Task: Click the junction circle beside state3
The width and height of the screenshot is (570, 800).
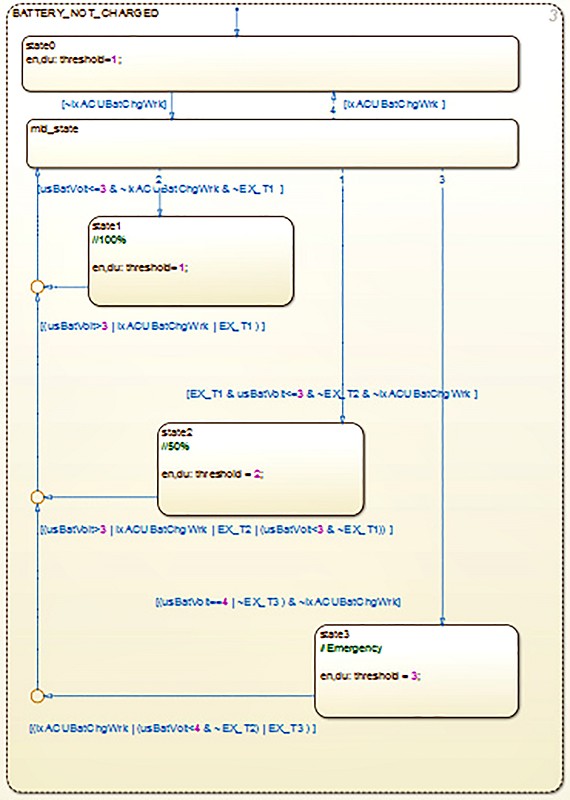Action: [x=38, y=695]
